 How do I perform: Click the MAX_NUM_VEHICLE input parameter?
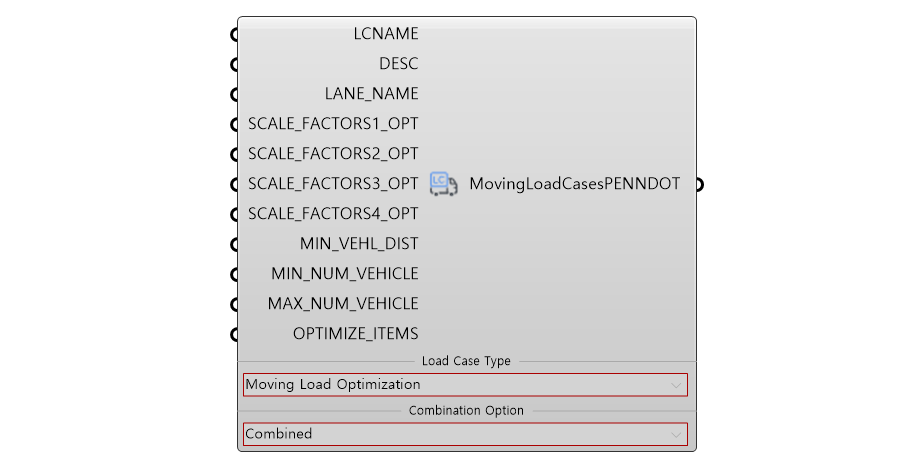(343, 304)
